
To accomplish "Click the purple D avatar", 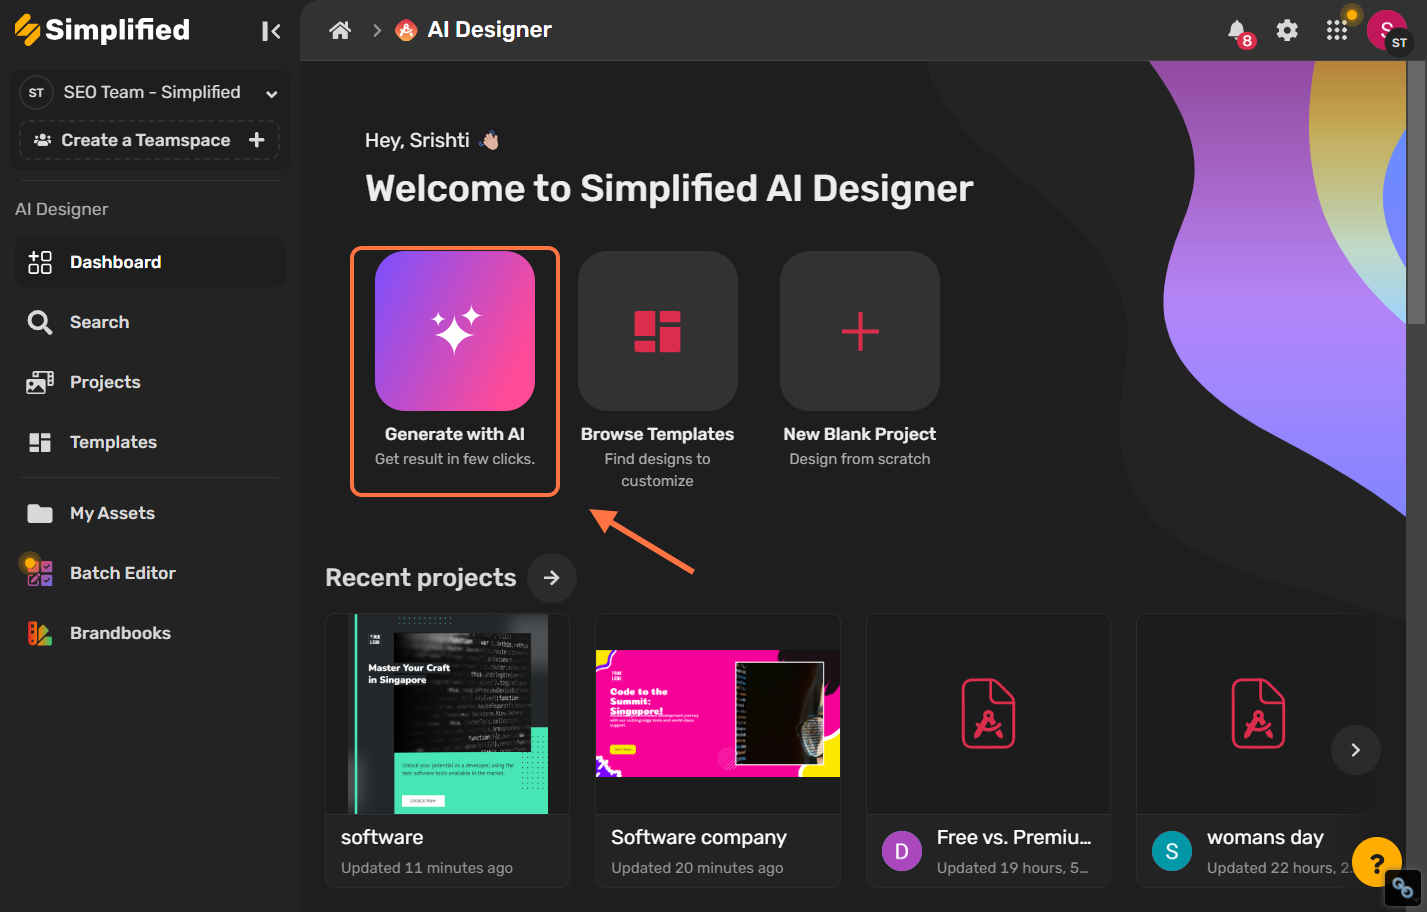I will pos(902,851).
